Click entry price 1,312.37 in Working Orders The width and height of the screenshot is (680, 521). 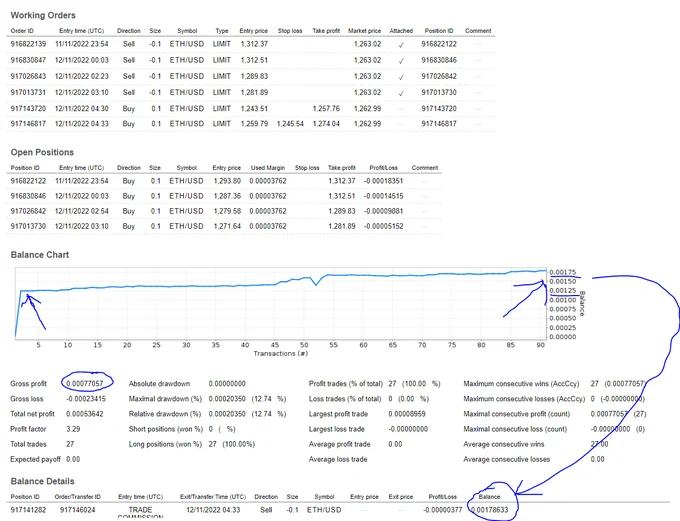click(x=254, y=44)
